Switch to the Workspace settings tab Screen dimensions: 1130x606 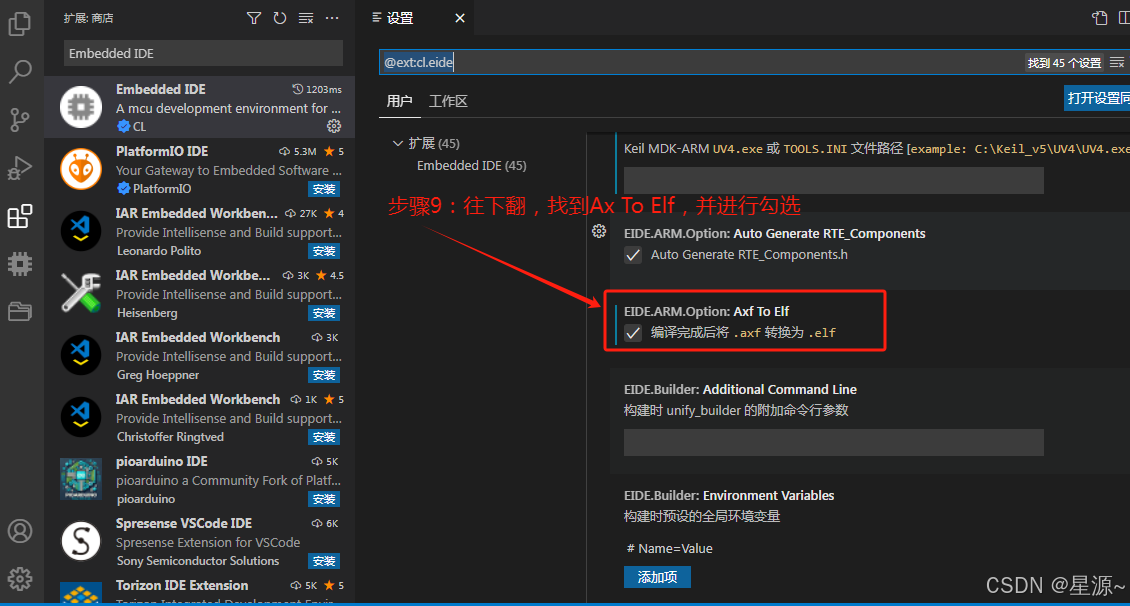click(448, 101)
